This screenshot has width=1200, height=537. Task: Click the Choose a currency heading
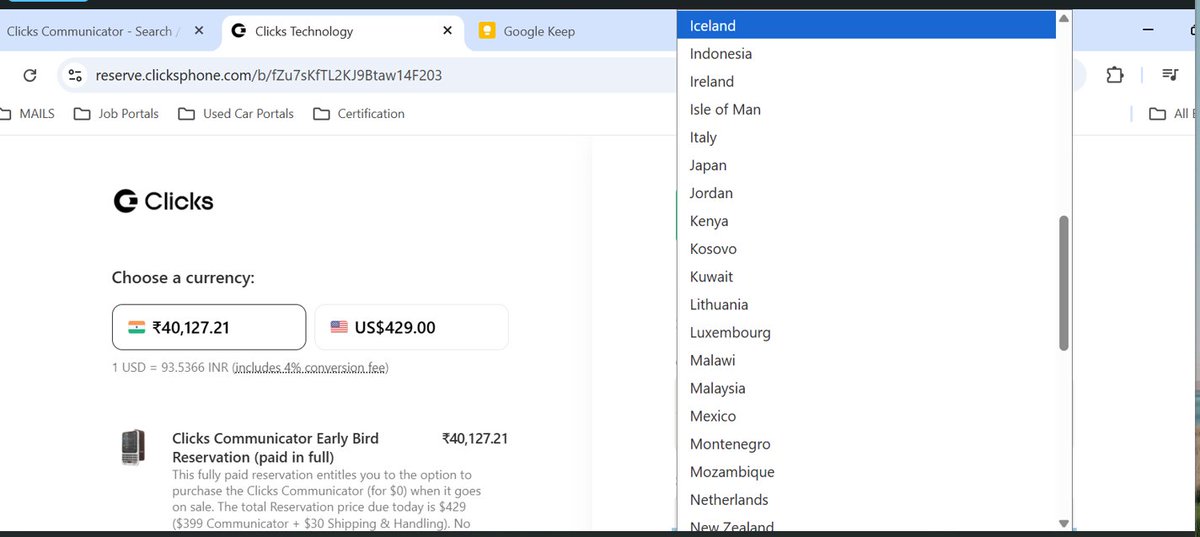click(183, 278)
